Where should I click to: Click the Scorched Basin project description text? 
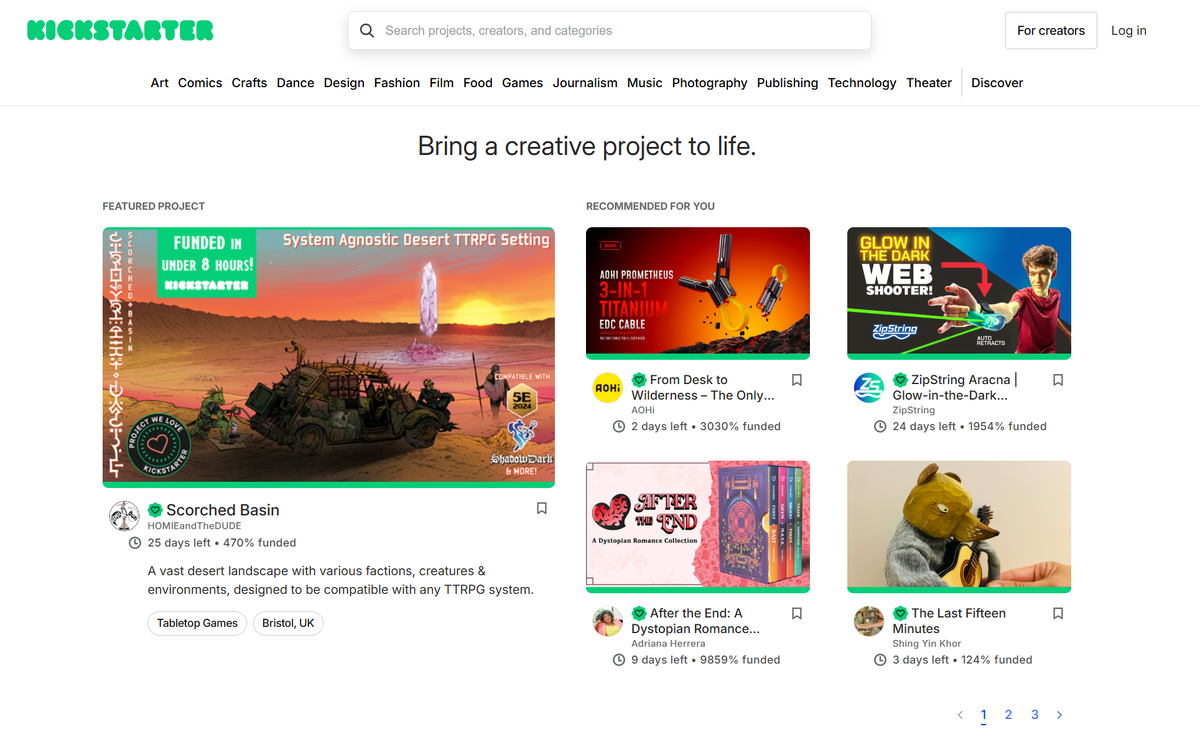coord(341,580)
